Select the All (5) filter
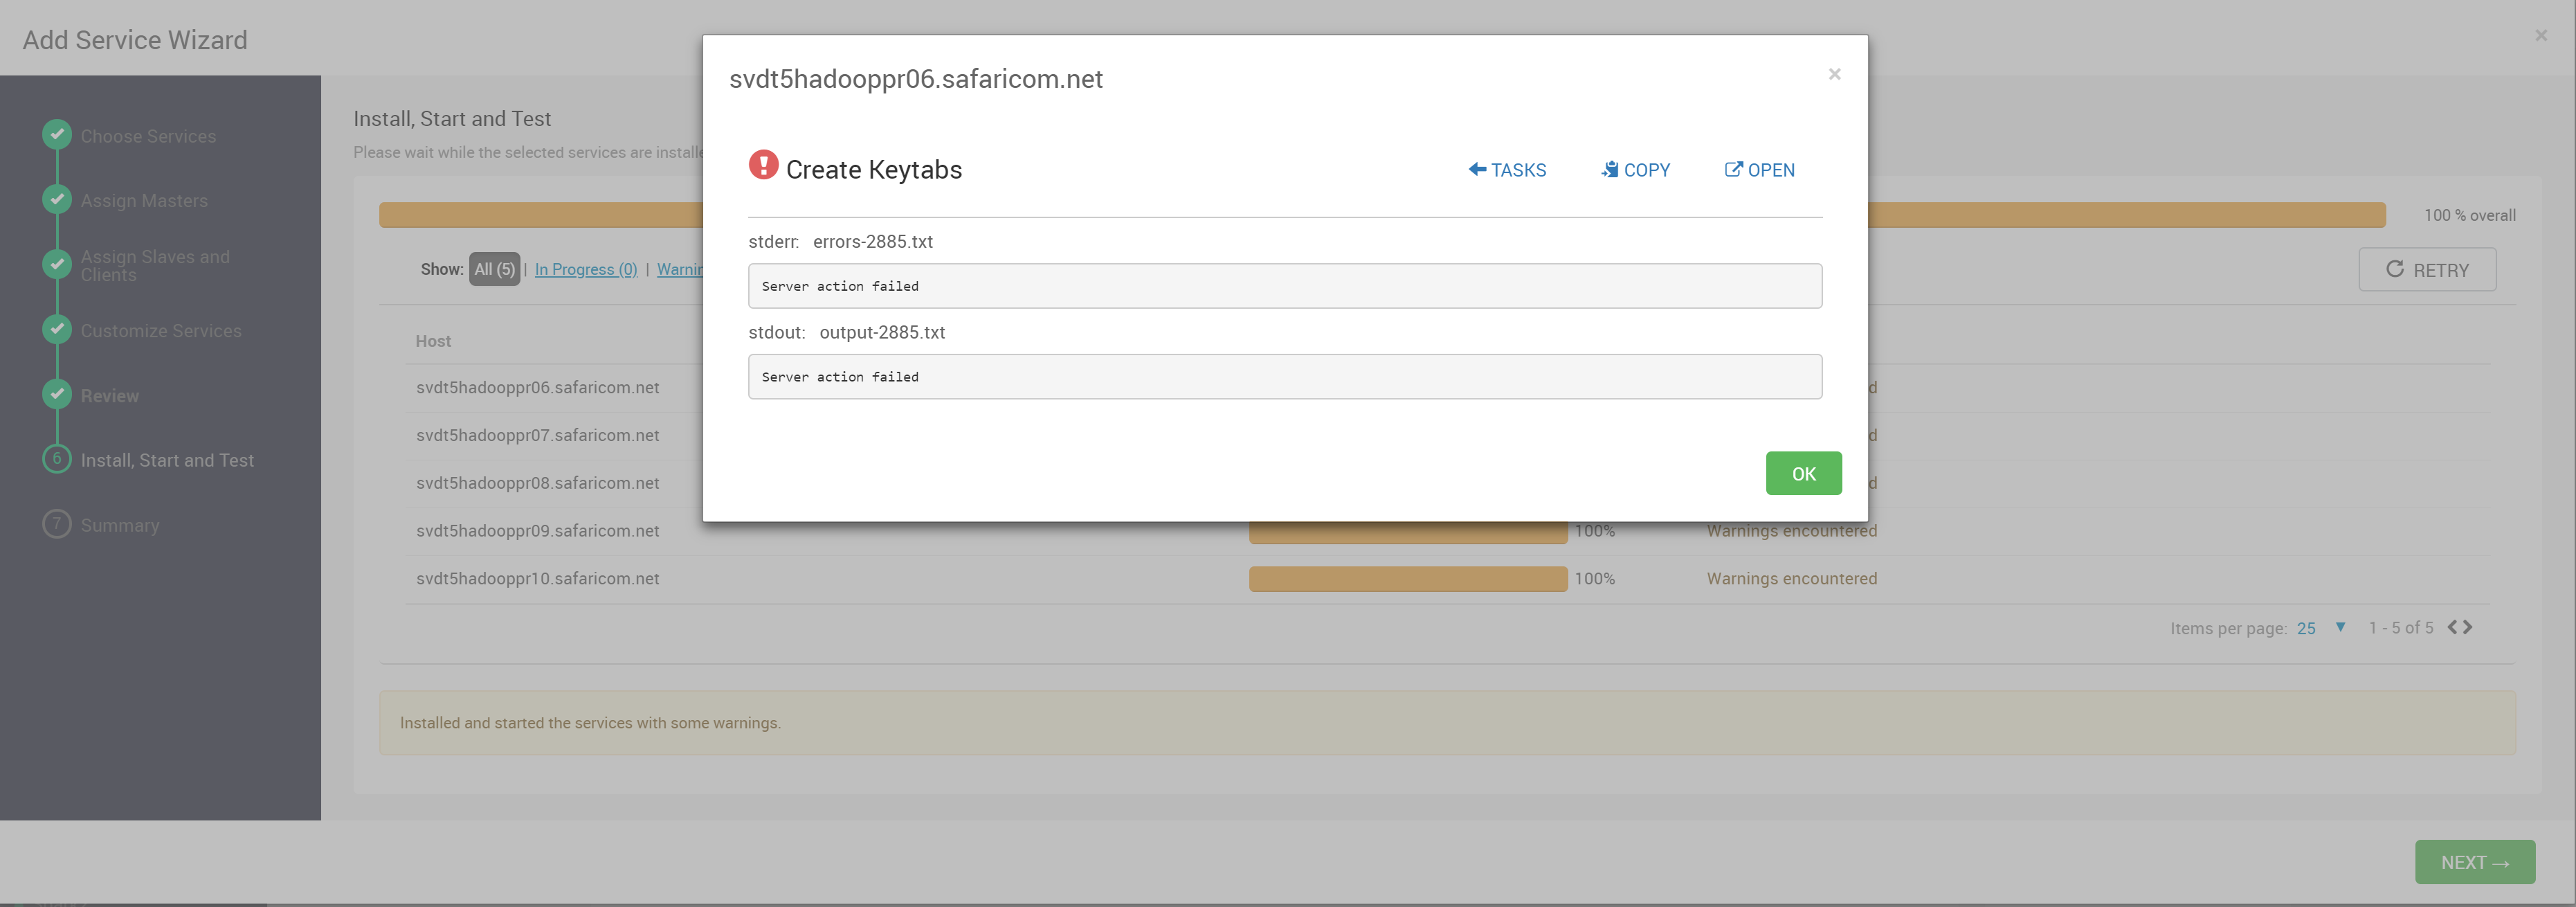 point(494,269)
